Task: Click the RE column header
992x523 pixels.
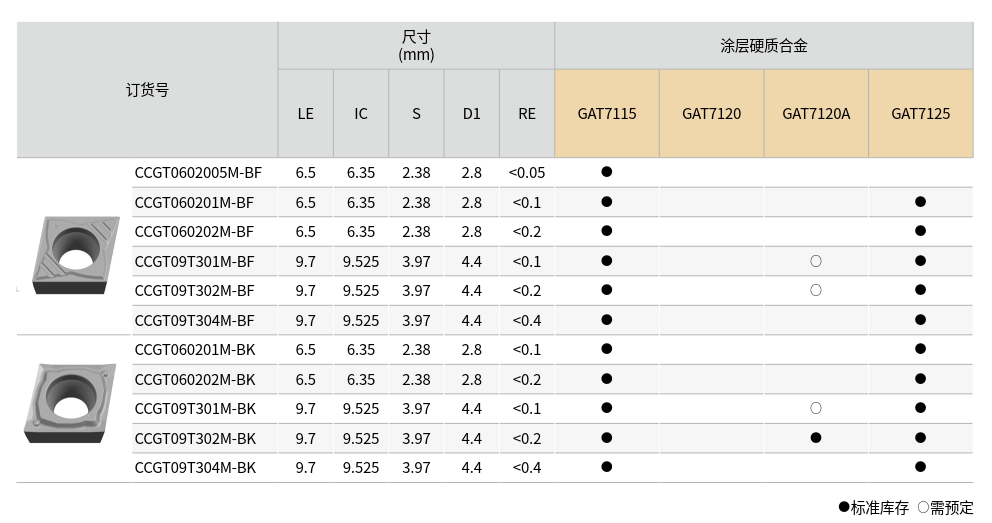Action: [527, 113]
